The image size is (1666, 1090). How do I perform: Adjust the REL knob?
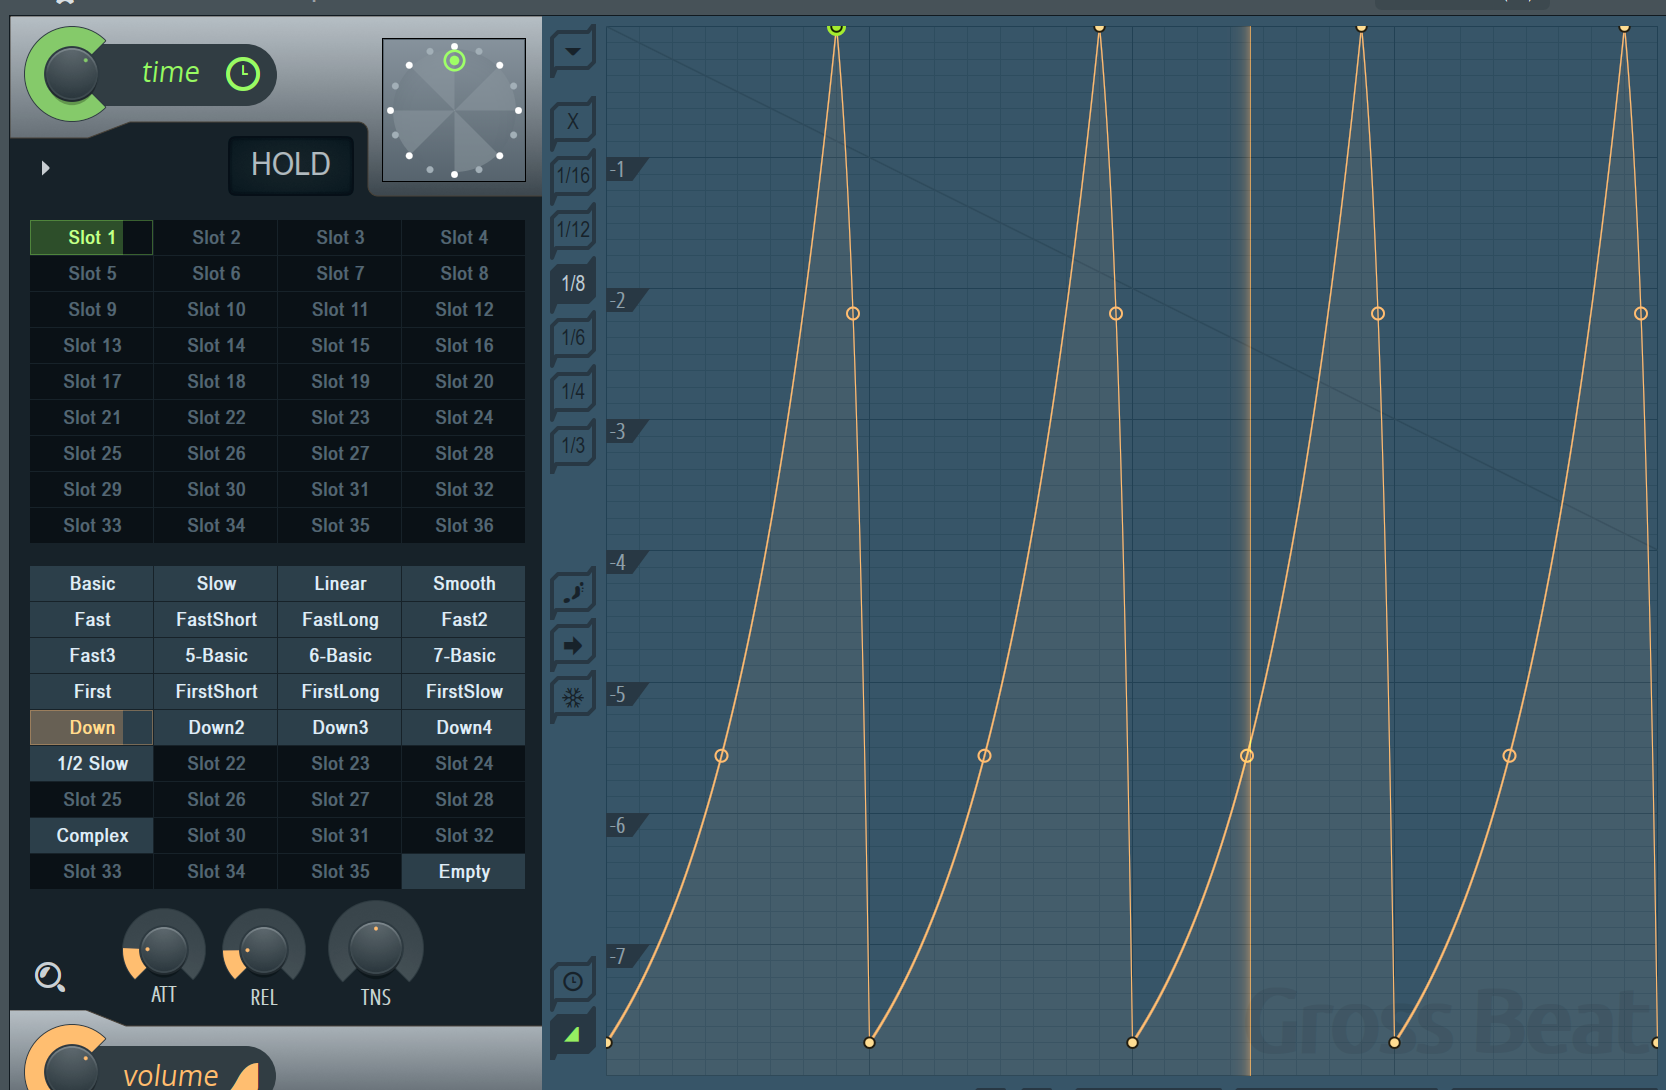tap(264, 950)
